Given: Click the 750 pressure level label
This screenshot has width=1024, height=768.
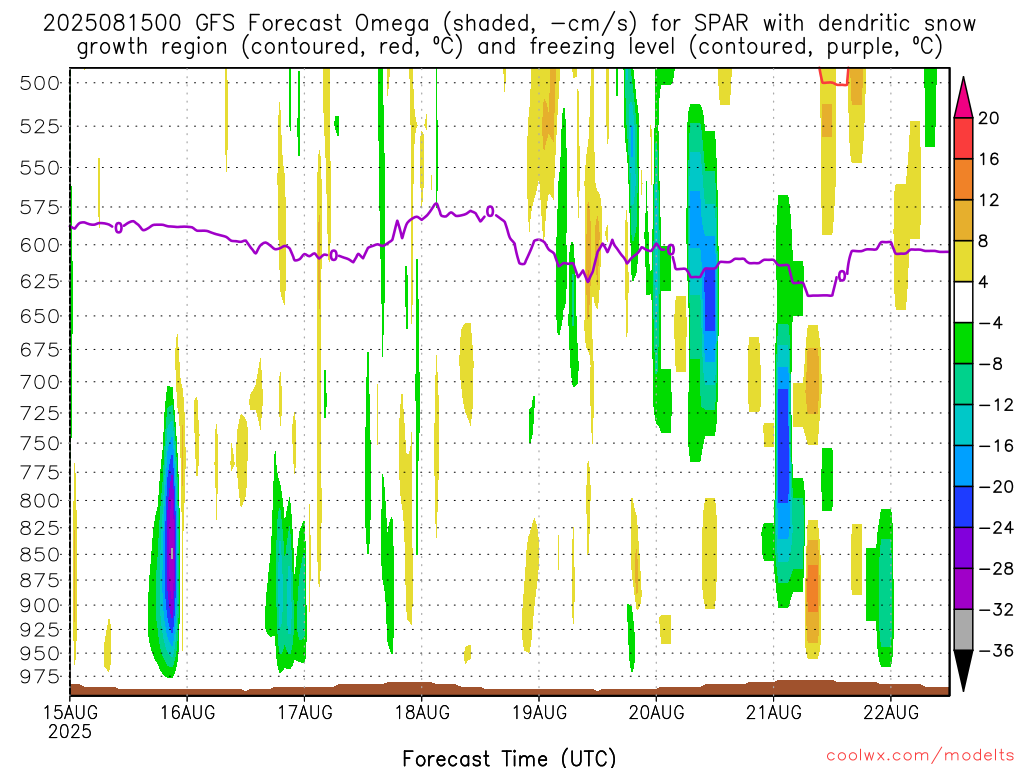Looking at the screenshot, I should [39, 443].
